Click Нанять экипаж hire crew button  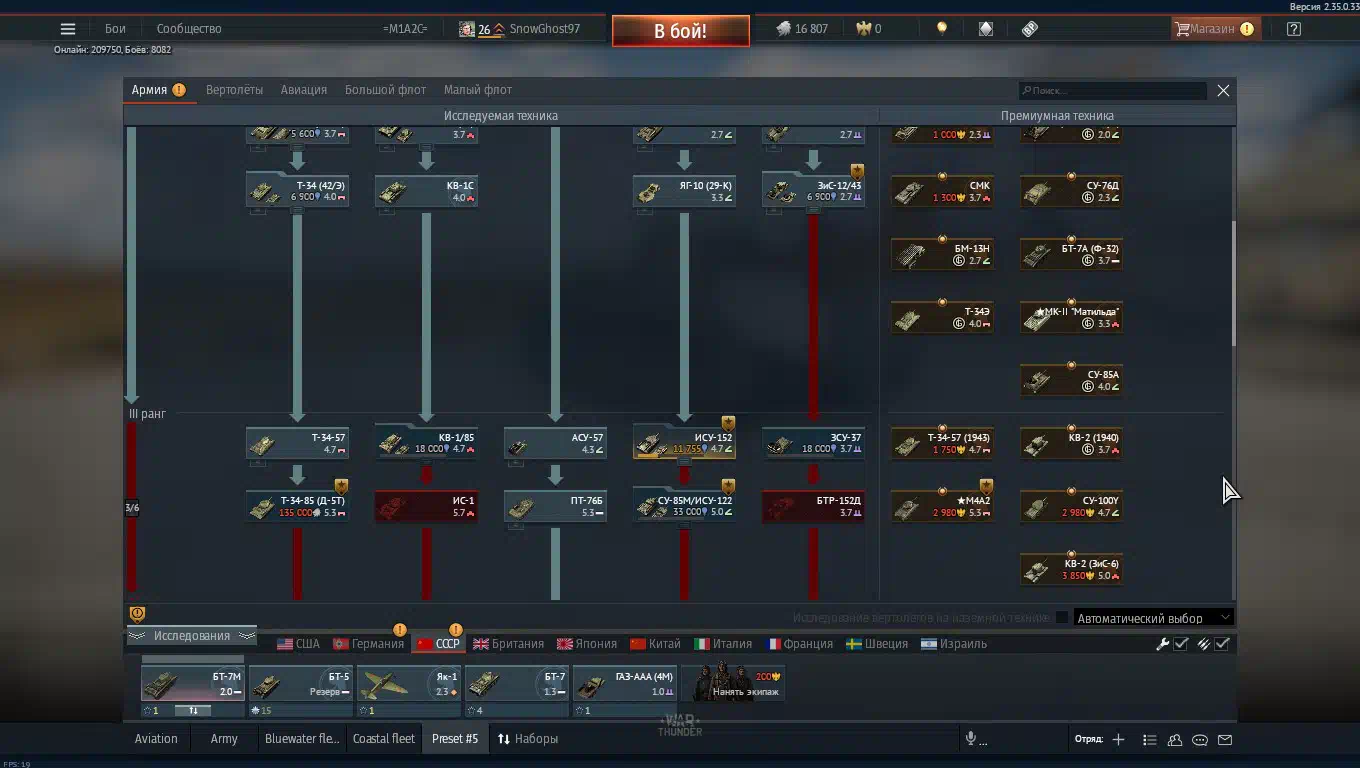733,683
